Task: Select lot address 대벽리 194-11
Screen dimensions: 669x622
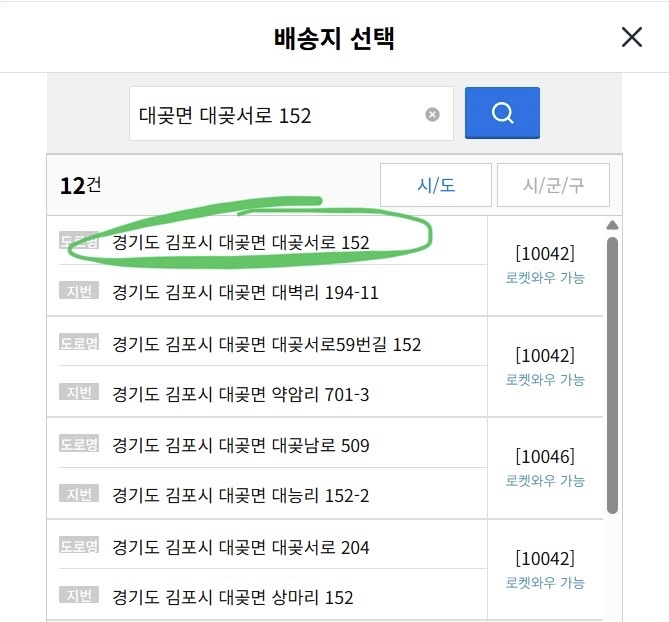Action: [245, 293]
